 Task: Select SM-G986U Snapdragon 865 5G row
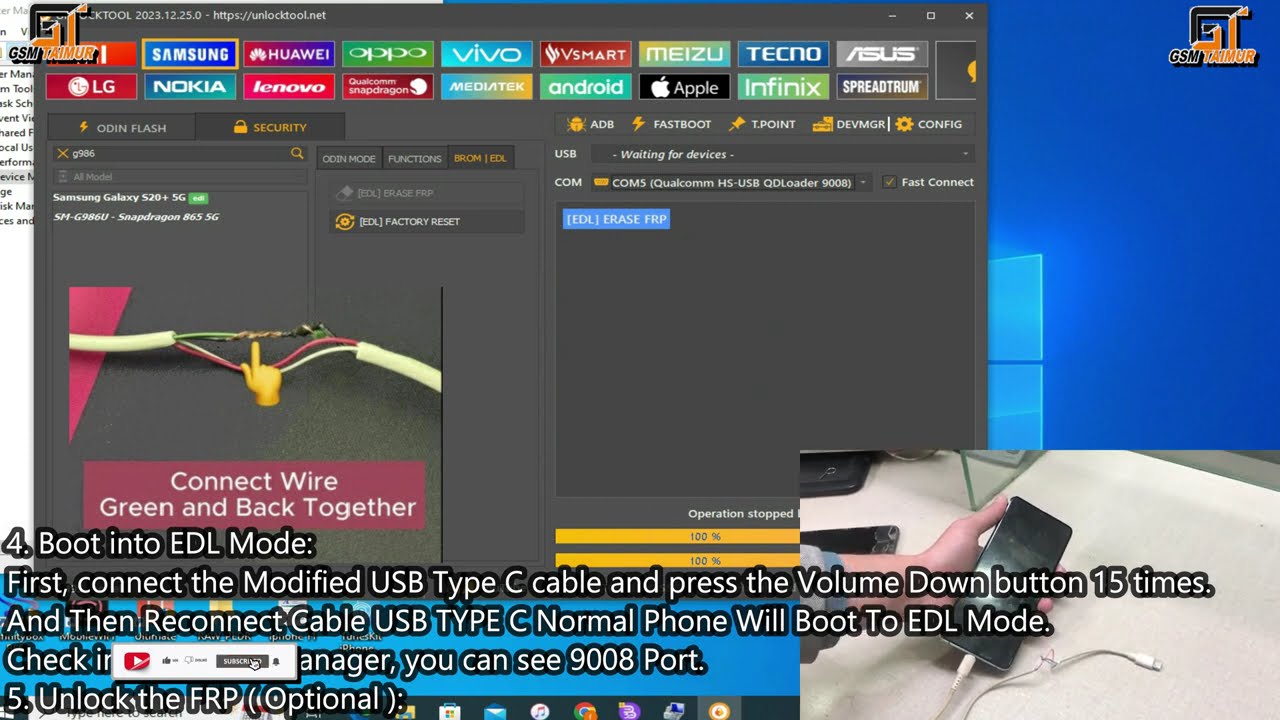[x=136, y=216]
